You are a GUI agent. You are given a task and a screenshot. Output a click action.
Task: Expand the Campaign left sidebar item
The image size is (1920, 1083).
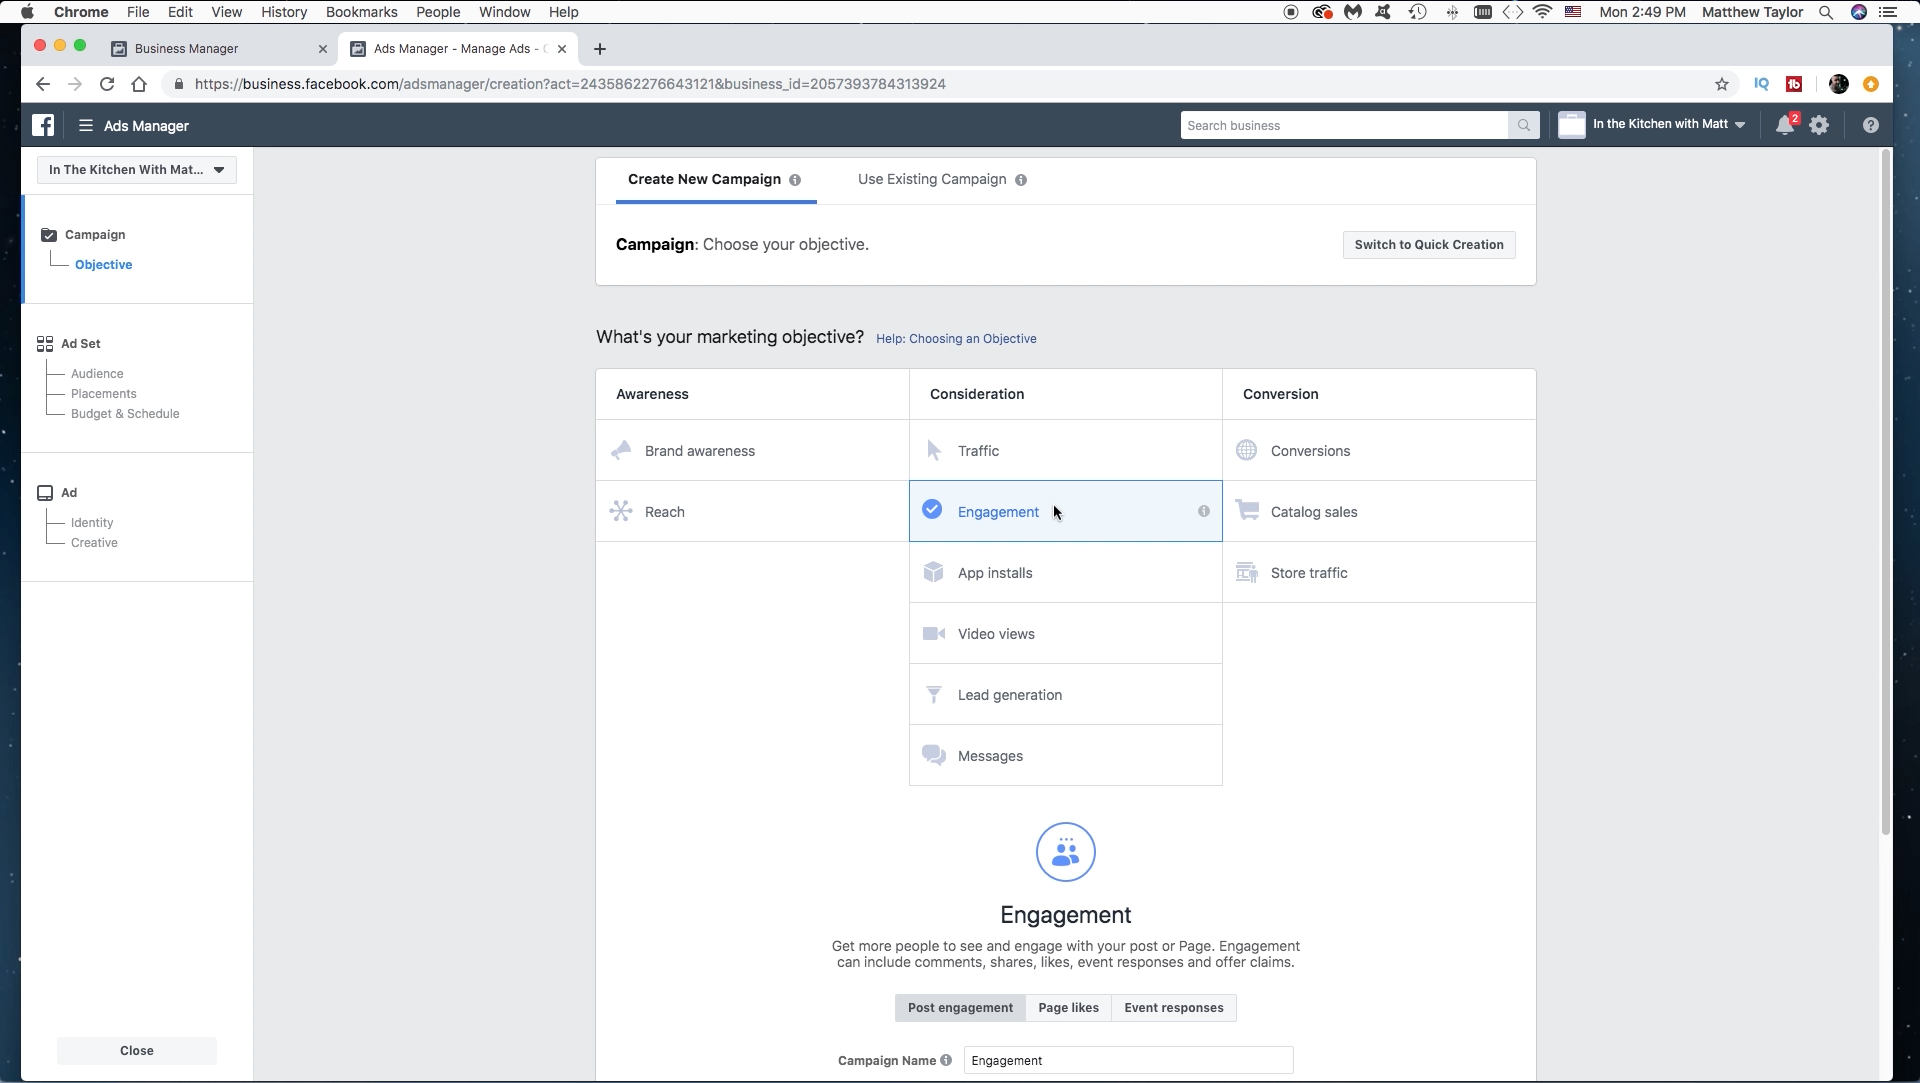pyautogui.click(x=95, y=233)
